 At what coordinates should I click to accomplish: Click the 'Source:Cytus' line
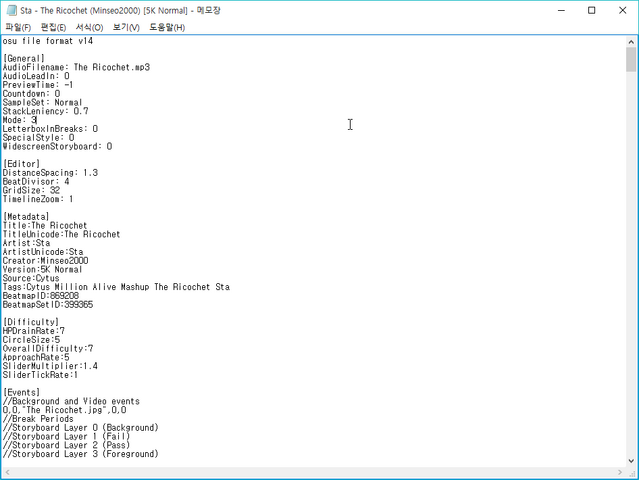[31, 278]
